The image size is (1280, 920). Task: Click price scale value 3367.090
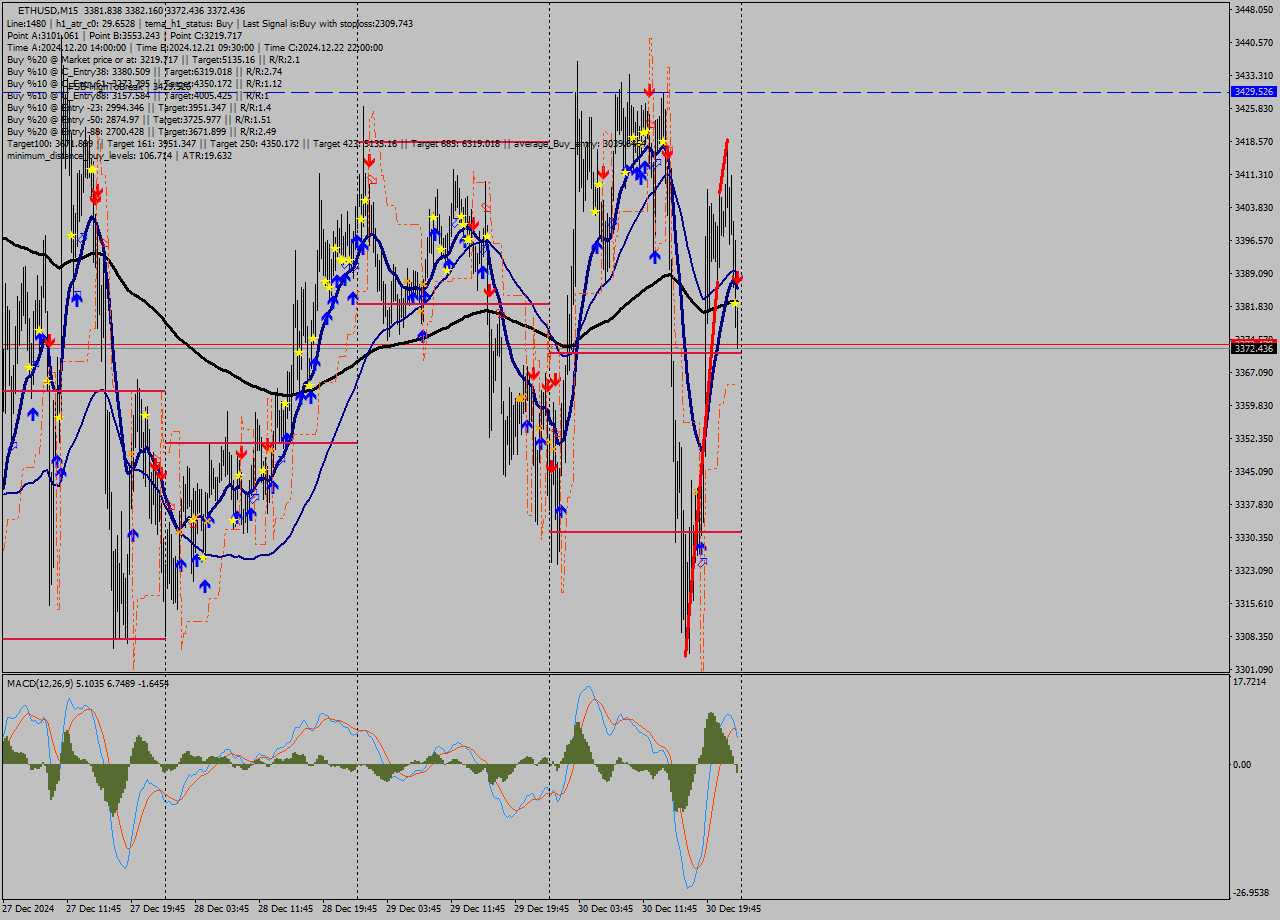pos(1253,372)
